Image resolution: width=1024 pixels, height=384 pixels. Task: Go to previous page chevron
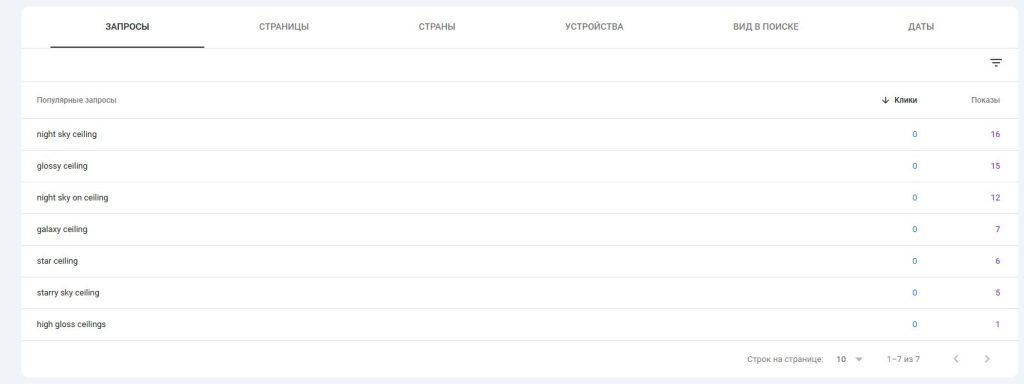[956, 359]
